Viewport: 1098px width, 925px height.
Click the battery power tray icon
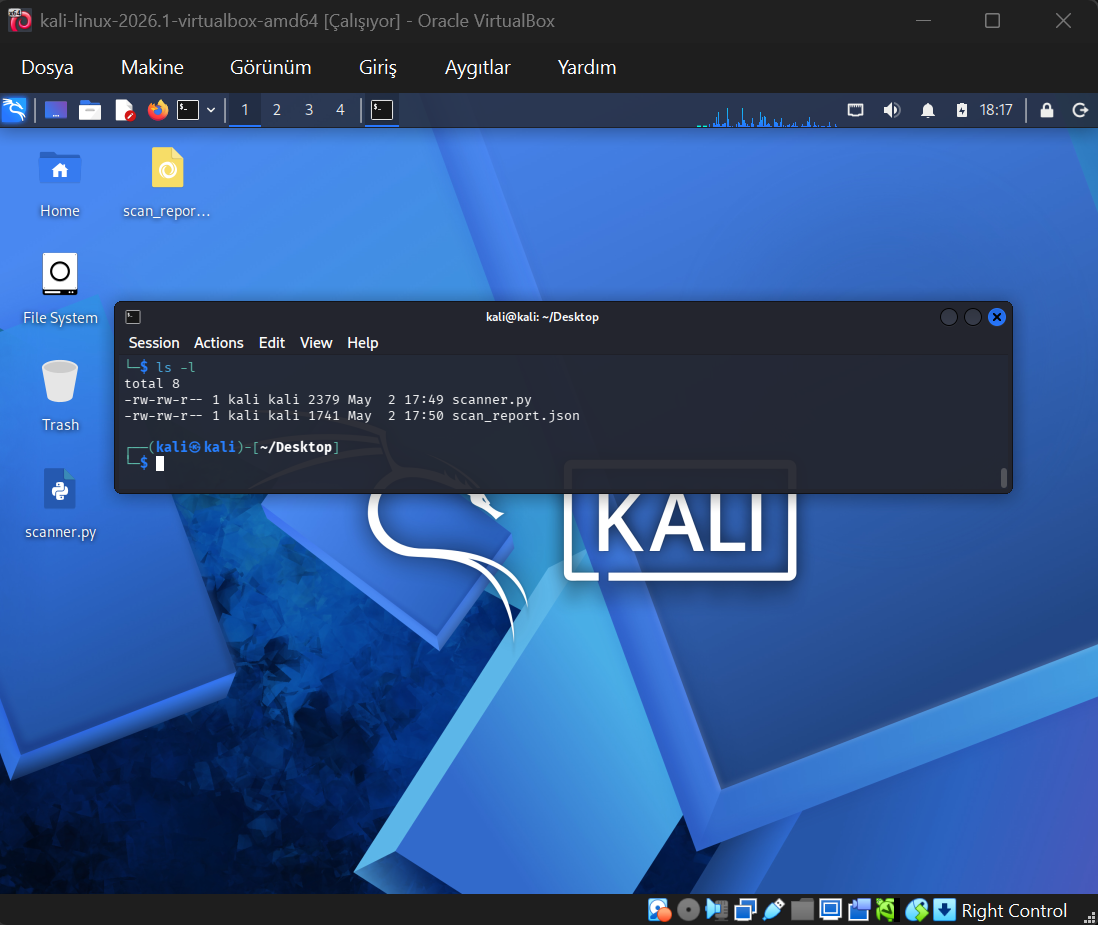pyautogui.click(x=962, y=110)
